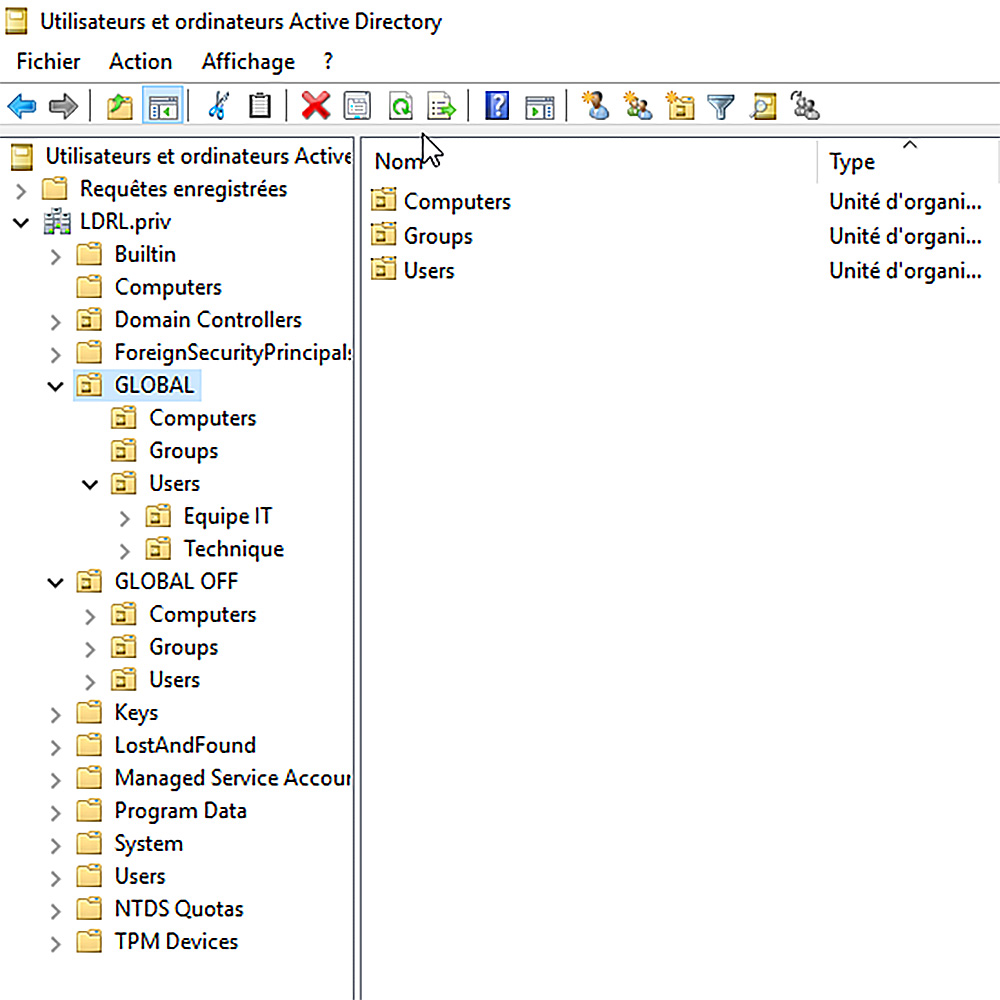Click the Forward arrow toolbar icon
The image size is (1000, 1000).
(63, 106)
